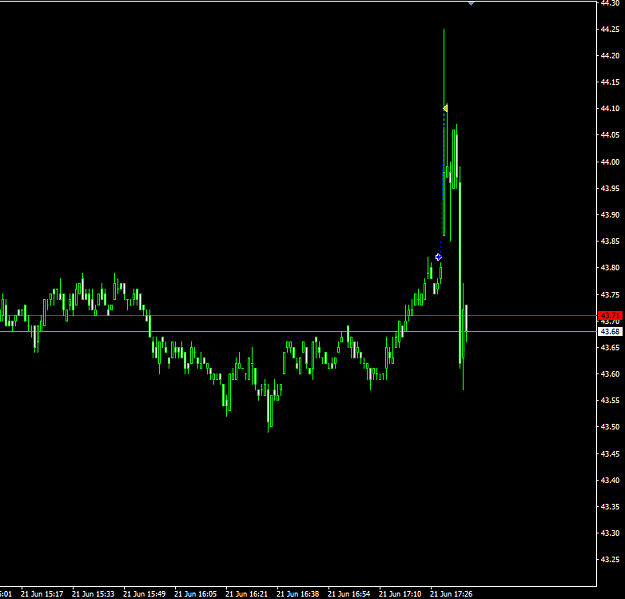Image resolution: width=625 pixels, height=599 pixels.
Task: Click the 44.05 price scale label
Action: tap(610, 135)
